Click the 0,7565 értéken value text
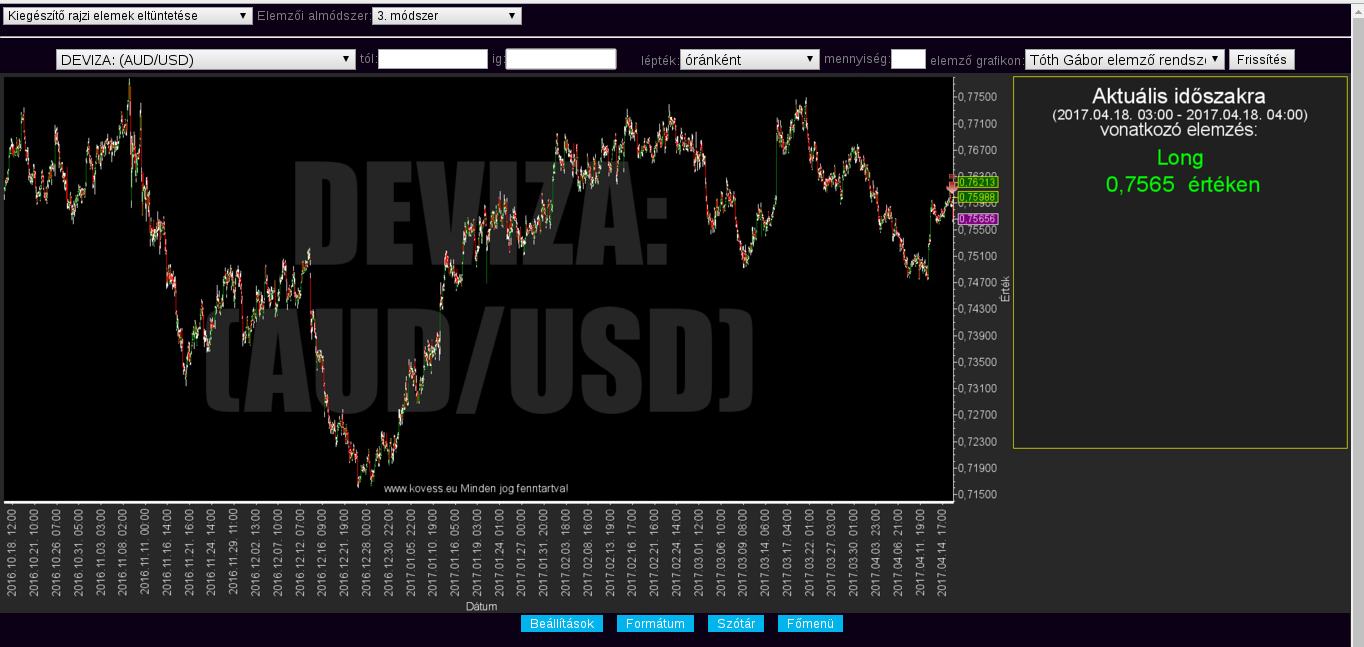This screenshot has width=1364, height=647. [x=1182, y=185]
